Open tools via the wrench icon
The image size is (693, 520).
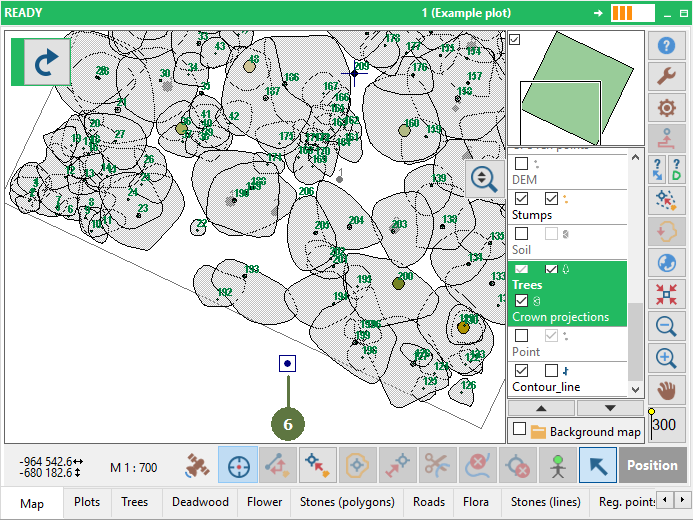coord(666,76)
